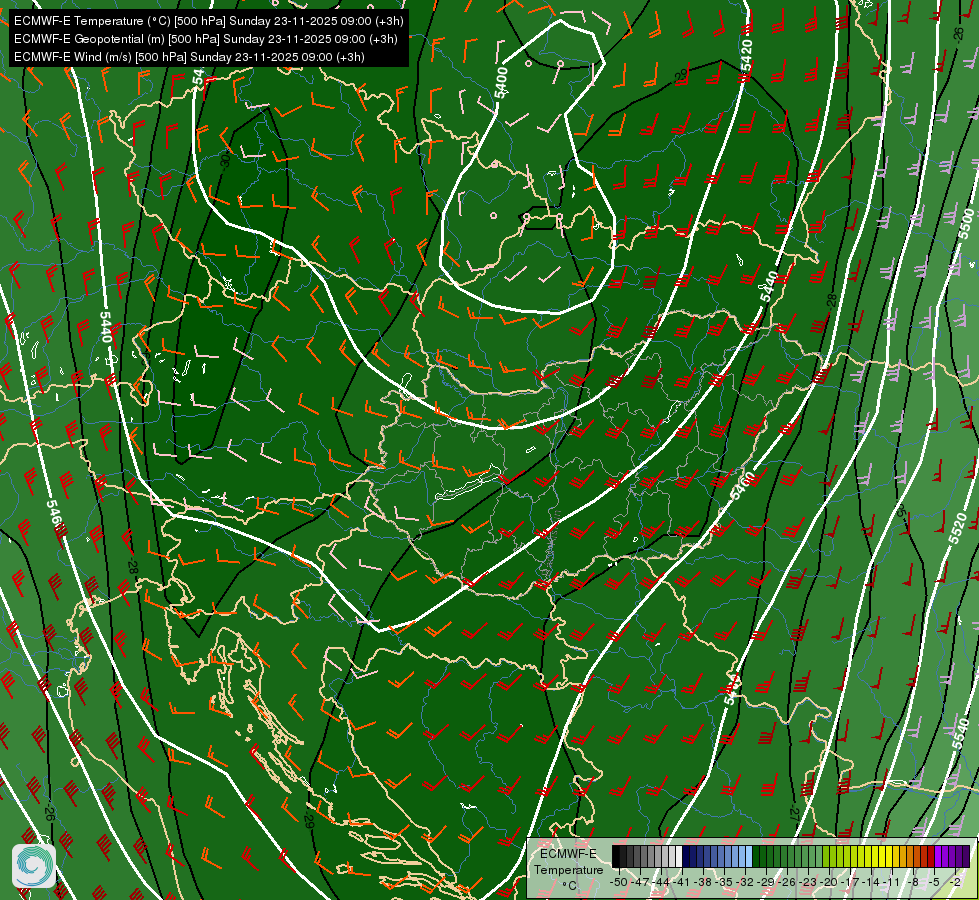Image resolution: width=979 pixels, height=900 pixels.
Task: Click the swirl logo icon
Action: (x=34, y=865)
